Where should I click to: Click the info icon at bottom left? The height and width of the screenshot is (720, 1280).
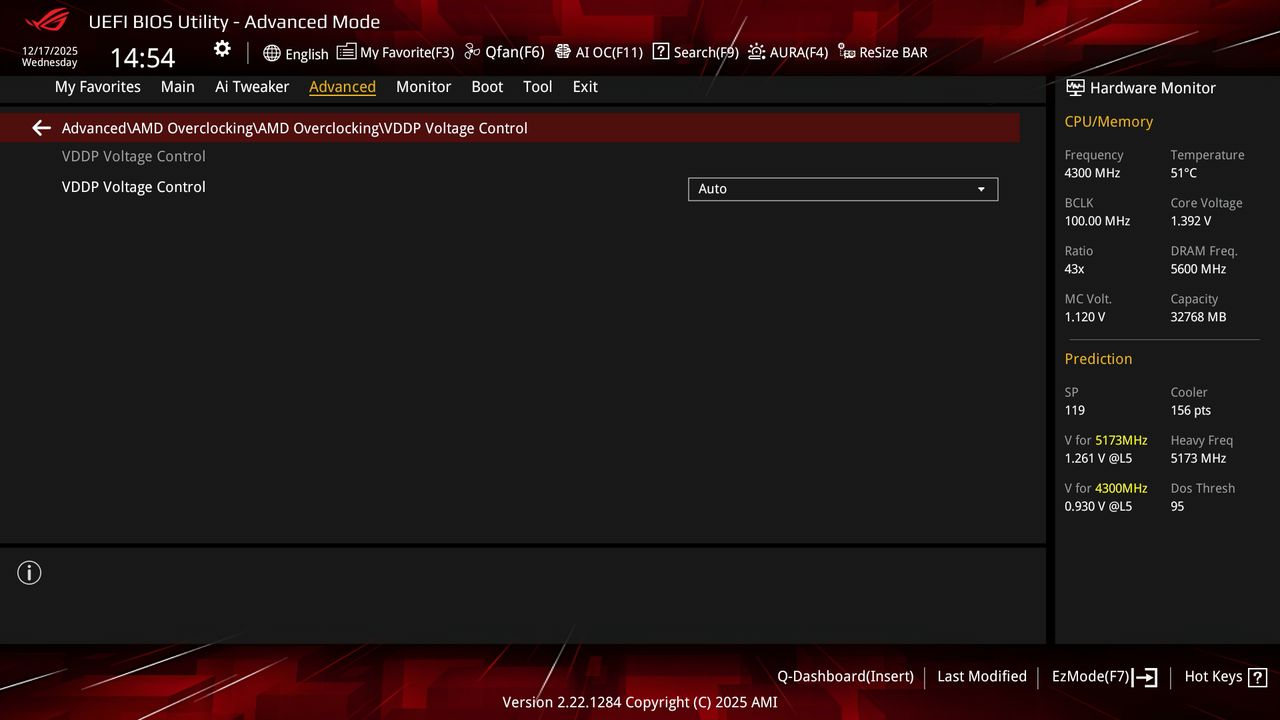pos(29,572)
